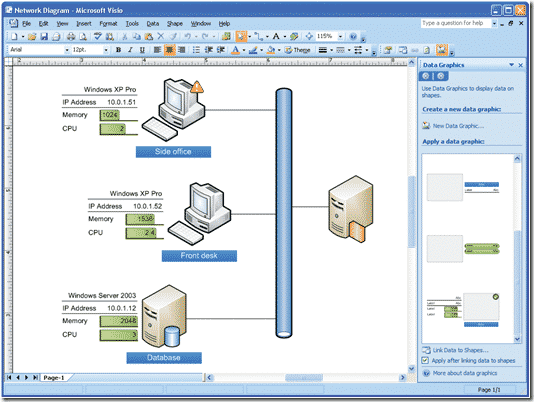Undo the last action
This screenshot has width=534, height=402.
click(x=187, y=36)
